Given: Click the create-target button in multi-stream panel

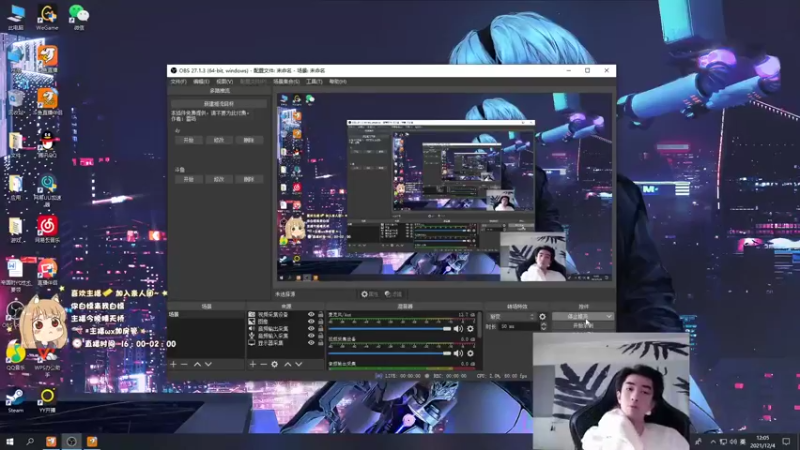Looking at the screenshot, I should point(218,104).
